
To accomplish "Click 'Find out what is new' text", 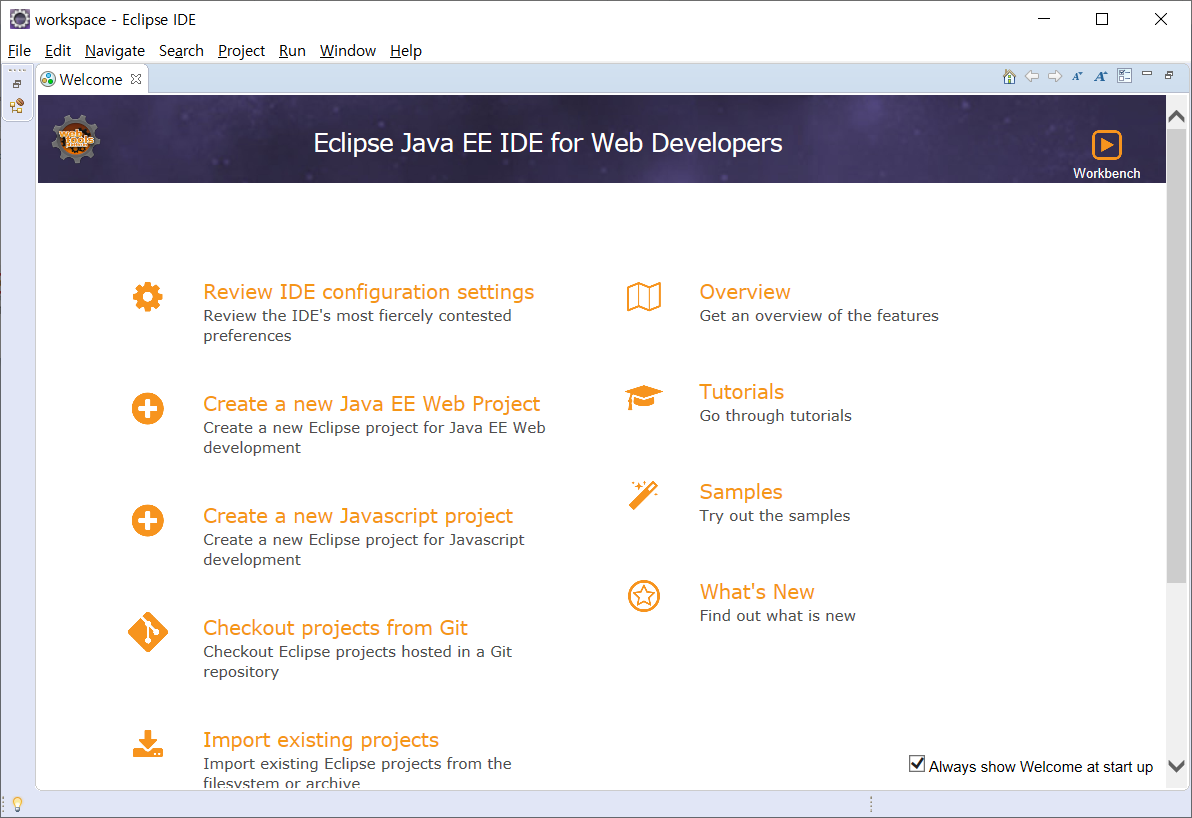I will point(777,616).
